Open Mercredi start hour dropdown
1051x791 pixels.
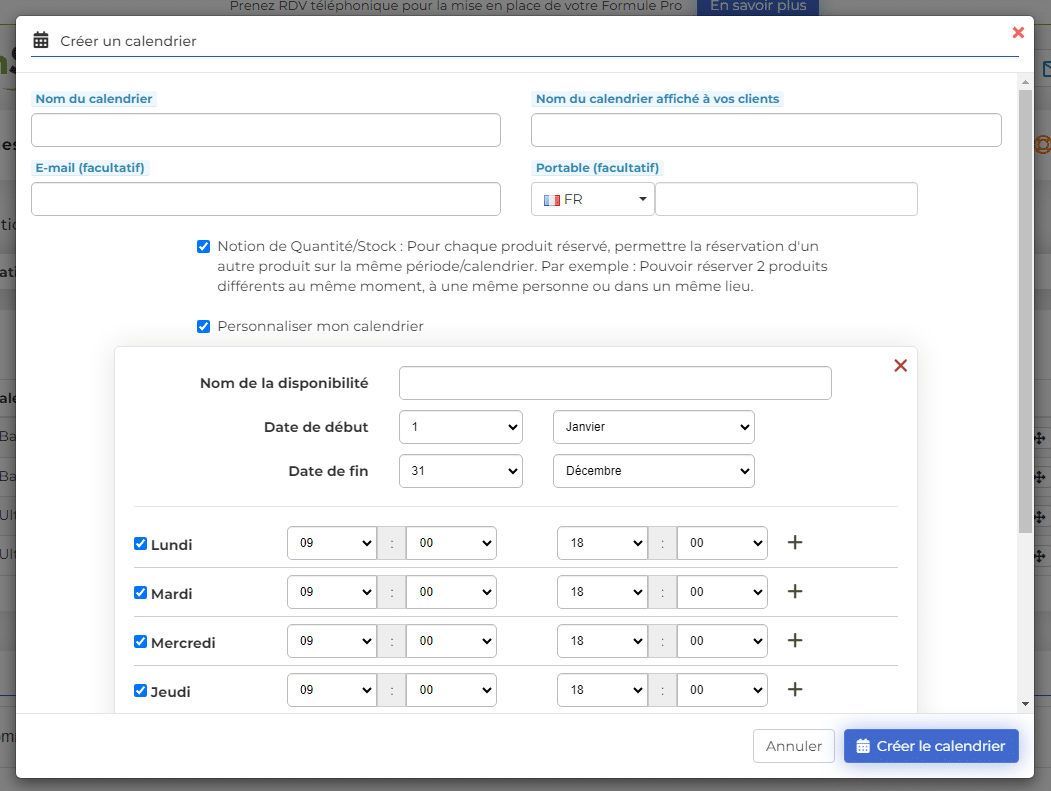click(x=332, y=641)
